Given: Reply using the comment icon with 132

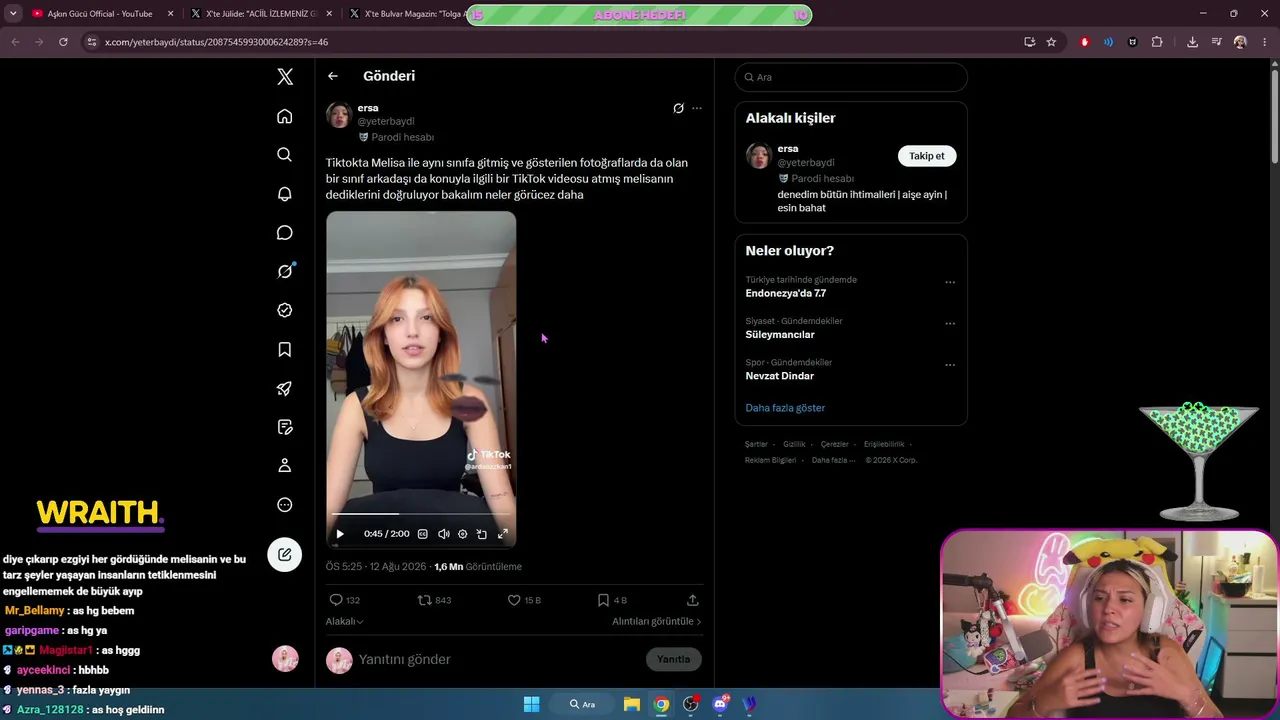Looking at the screenshot, I should (x=345, y=600).
